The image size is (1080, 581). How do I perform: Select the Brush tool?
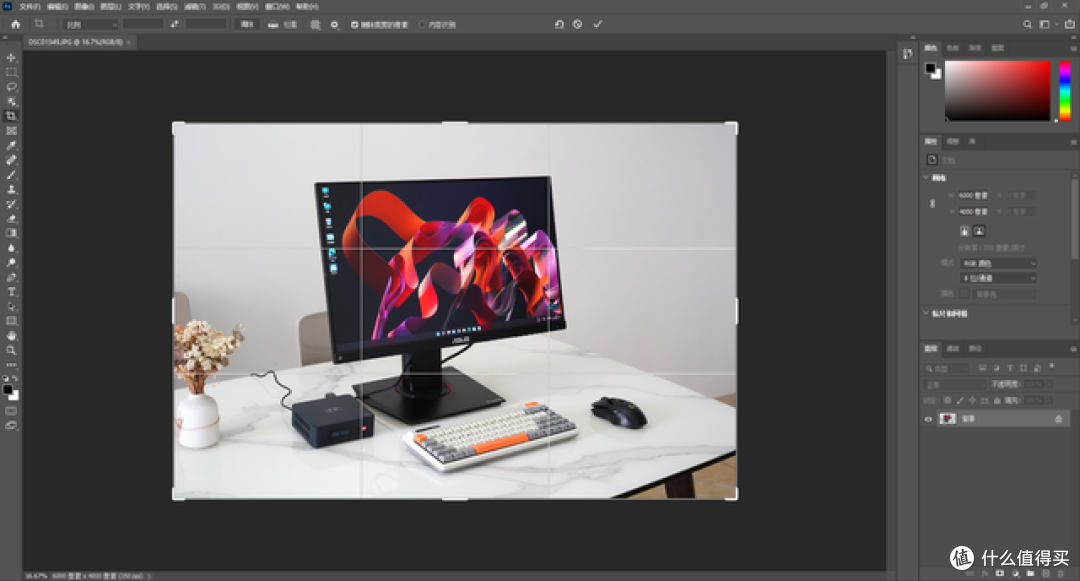click(x=11, y=175)
